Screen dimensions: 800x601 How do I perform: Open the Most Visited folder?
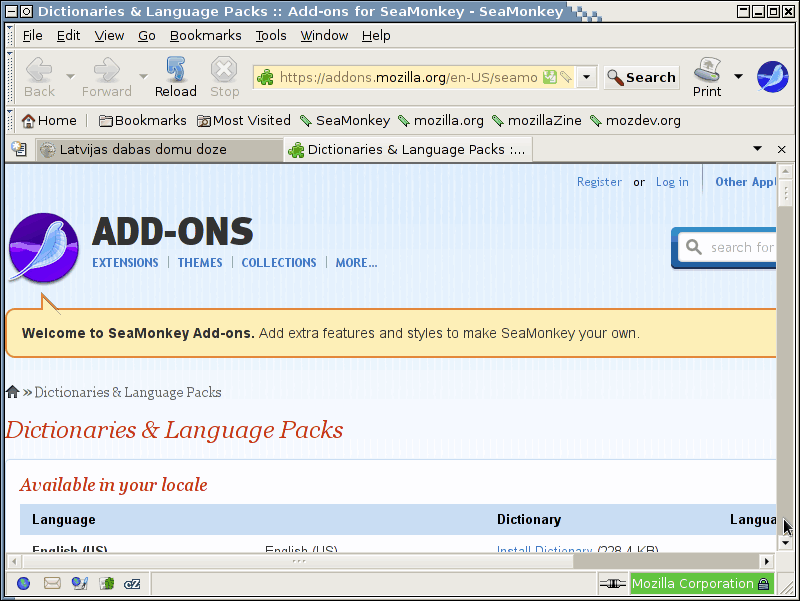click(x=244, y=121)
